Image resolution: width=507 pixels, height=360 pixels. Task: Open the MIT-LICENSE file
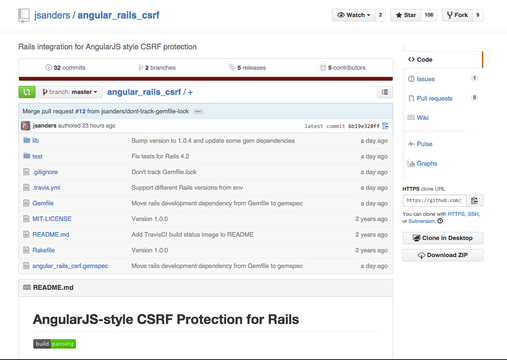pos(52,219)
